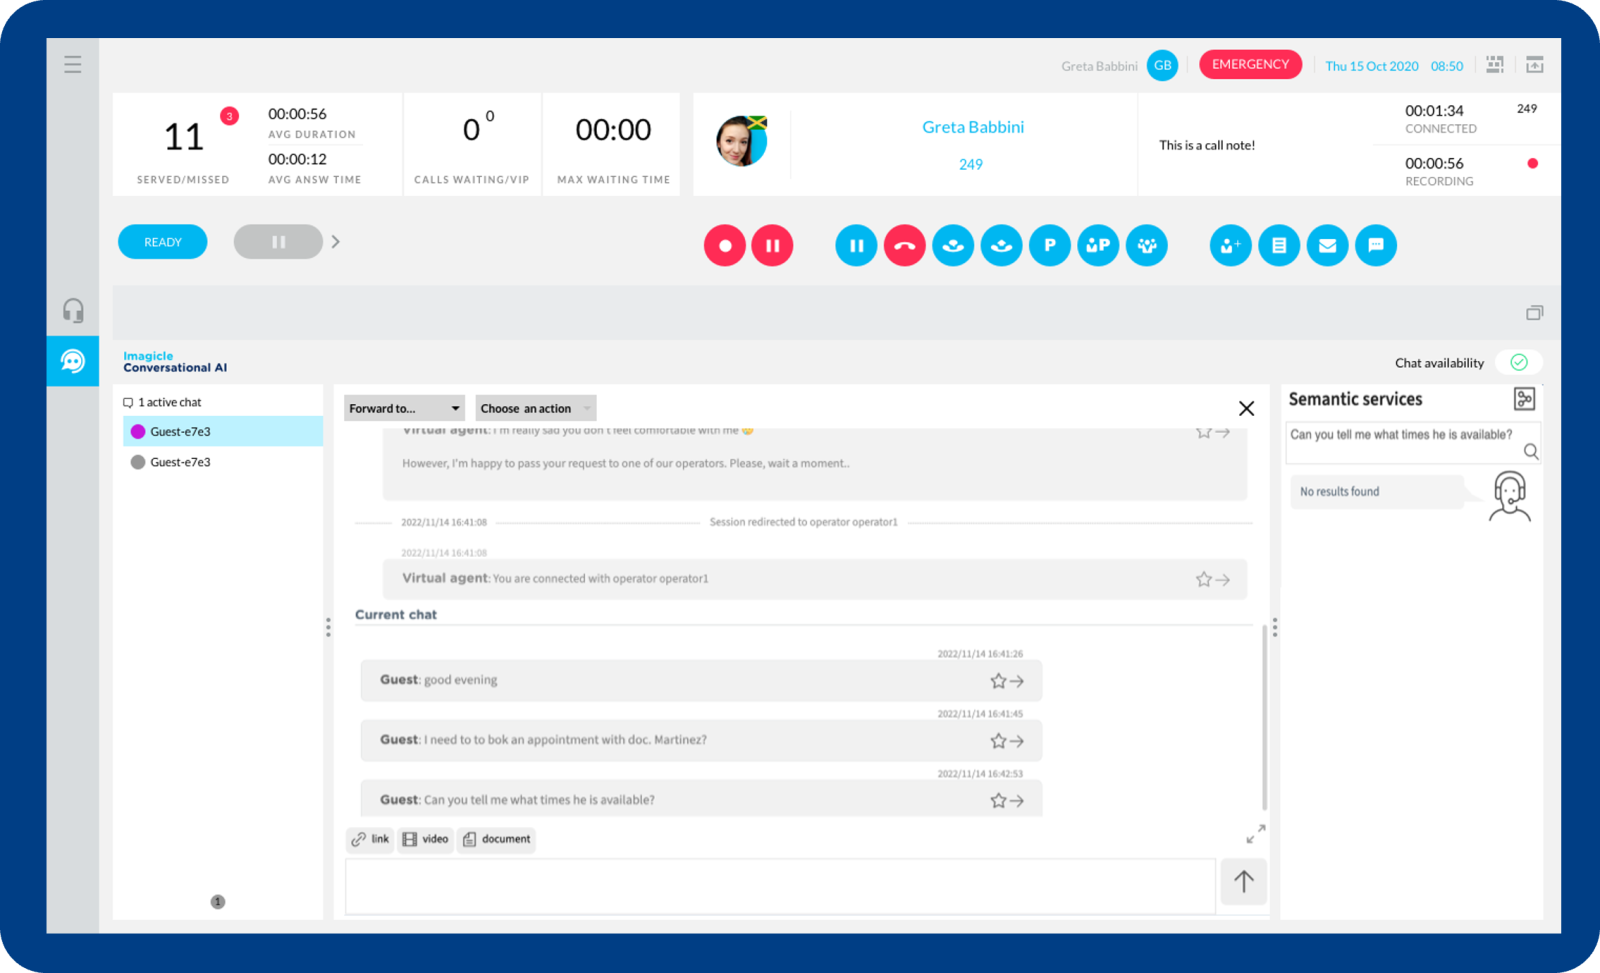Click the chat message input field

[780, 885]
